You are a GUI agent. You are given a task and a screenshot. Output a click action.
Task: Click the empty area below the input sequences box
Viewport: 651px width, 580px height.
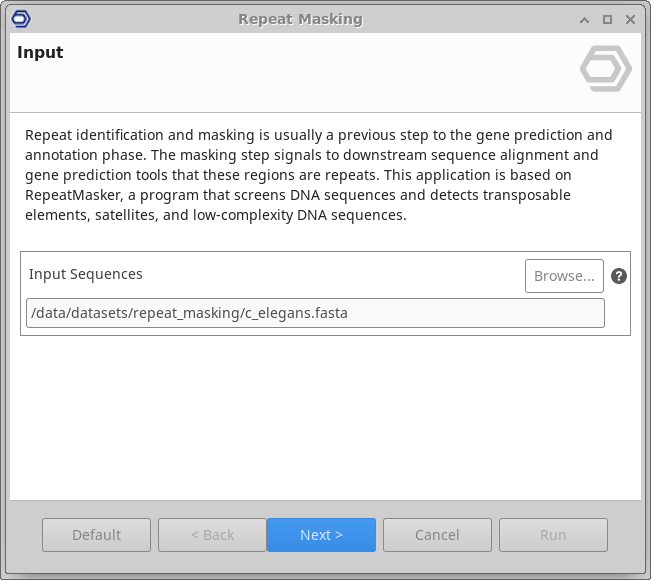325,420
